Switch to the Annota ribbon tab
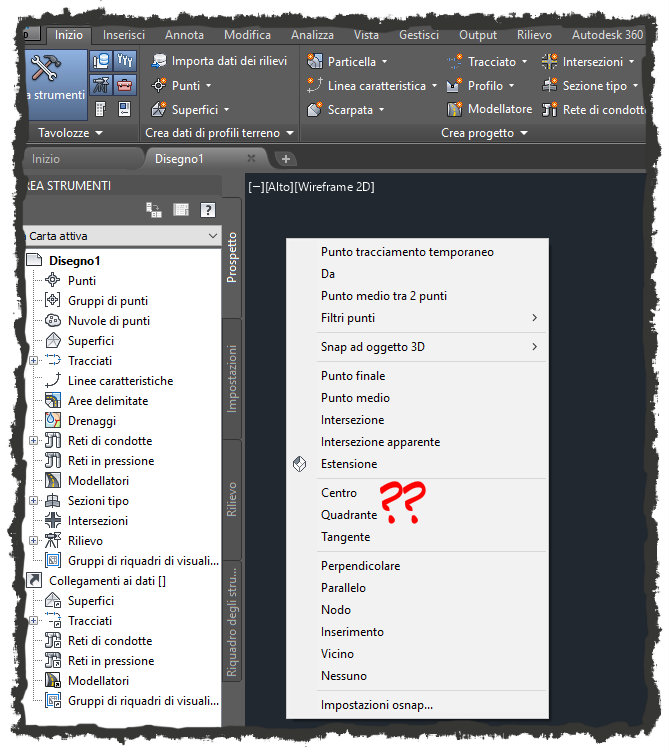 pos(184,35)
